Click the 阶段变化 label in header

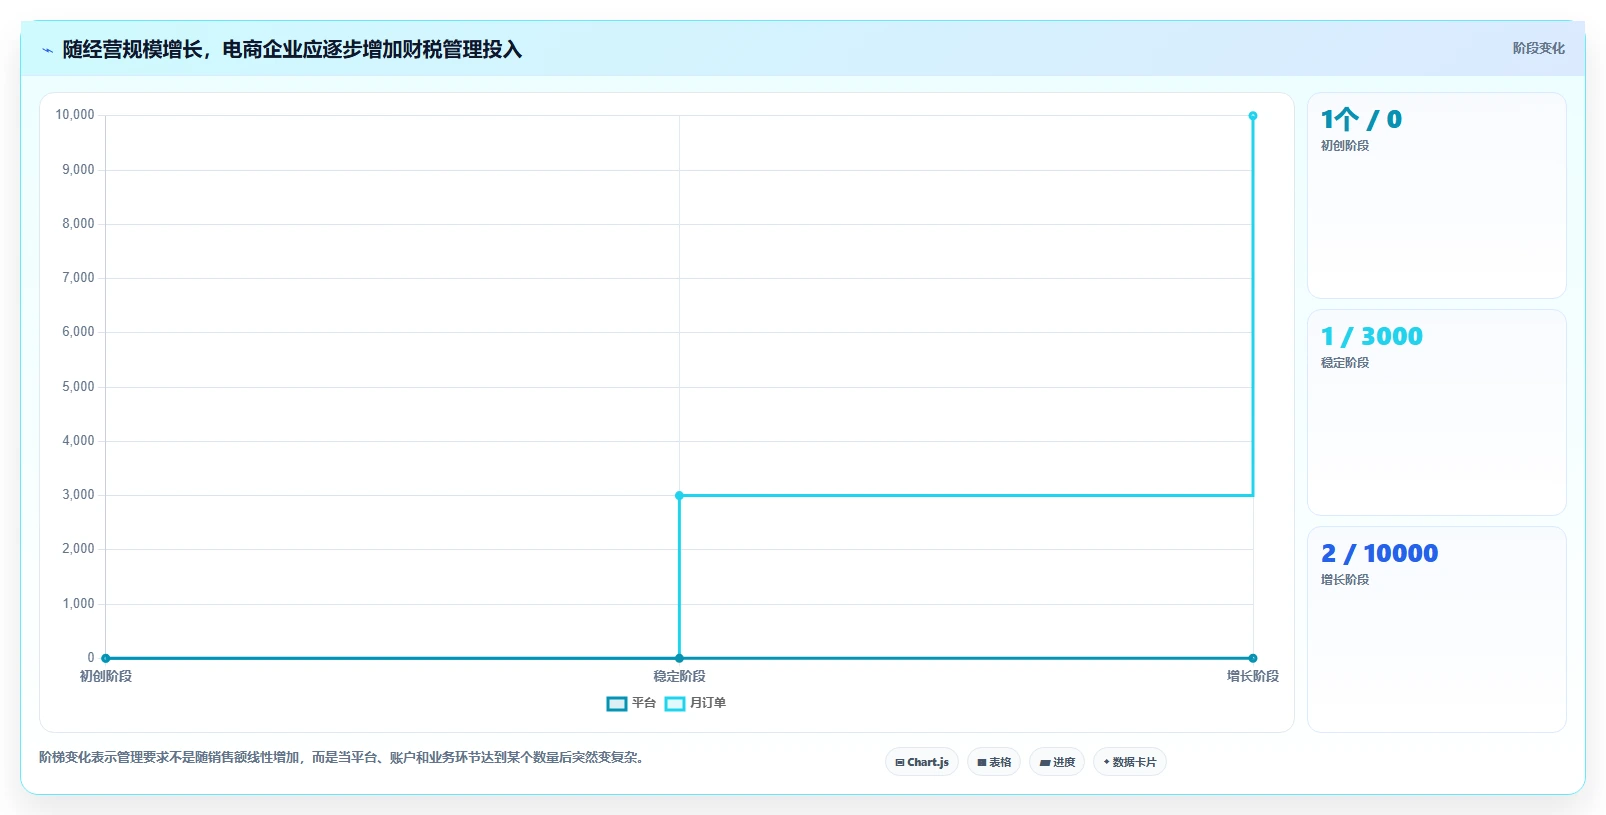click(1538, 48)
